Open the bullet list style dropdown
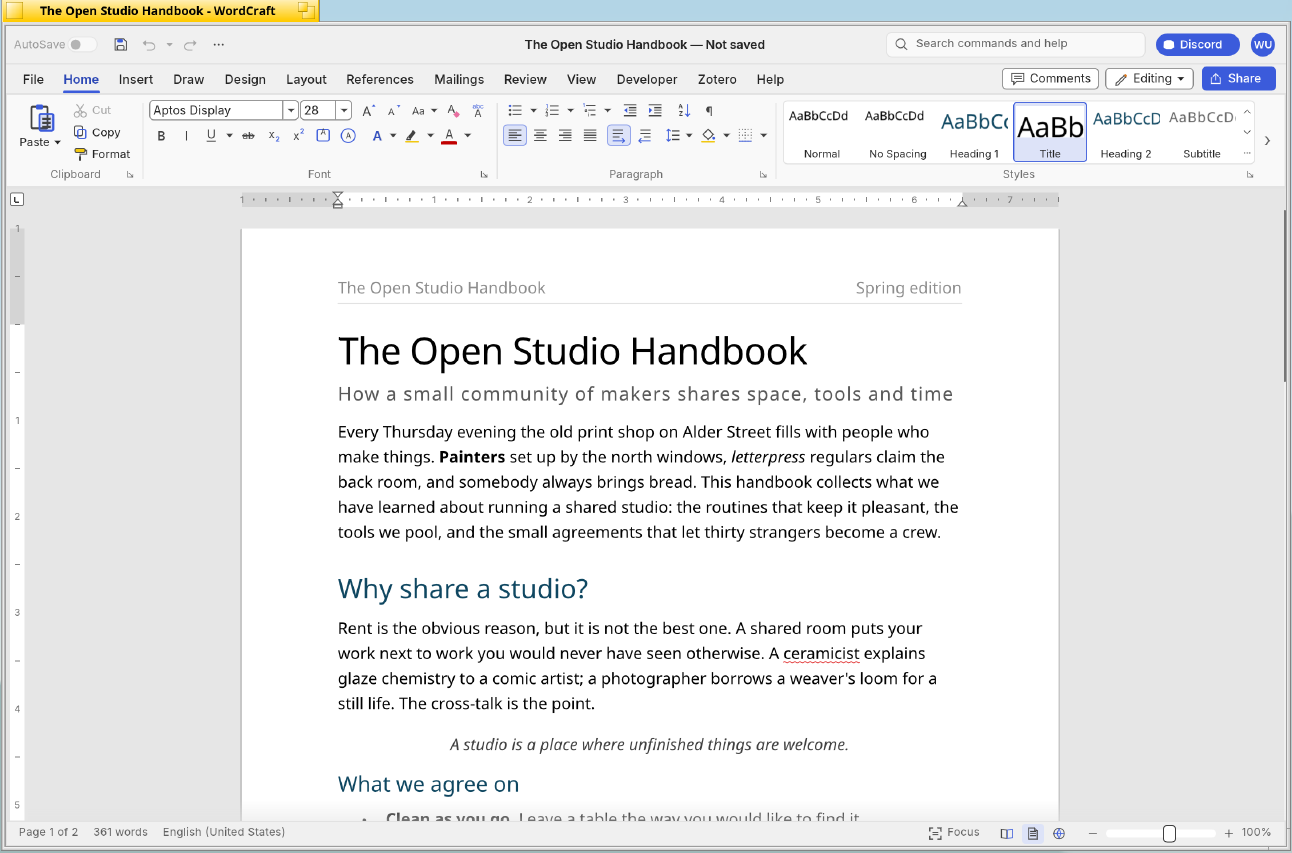The width and height of the screenshot is (1292, 853). pos(533,110)
